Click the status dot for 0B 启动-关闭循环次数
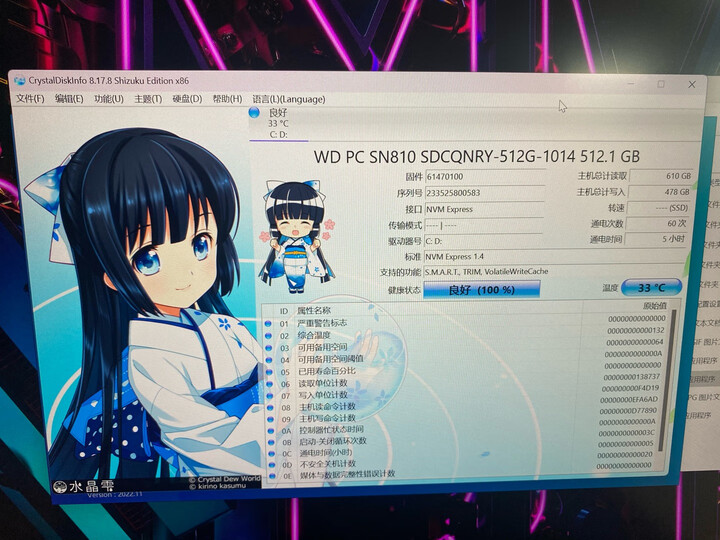This screenshot has width=720, height=540. [x=271, y=442]
